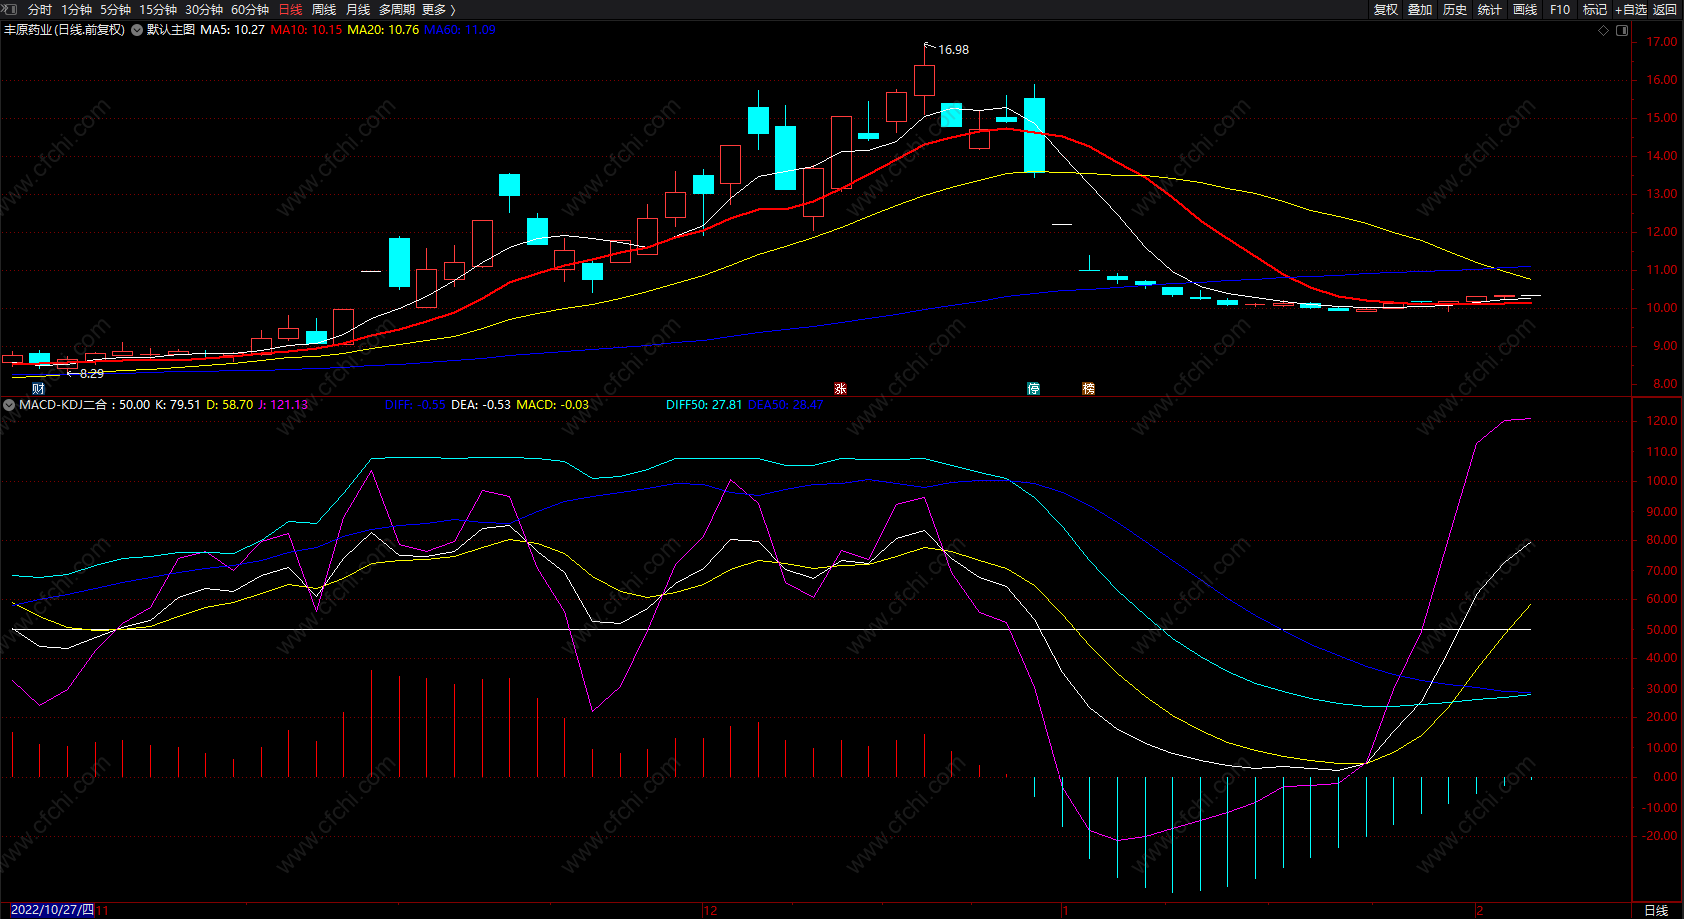Expand the 更多 periods menu

438,9
